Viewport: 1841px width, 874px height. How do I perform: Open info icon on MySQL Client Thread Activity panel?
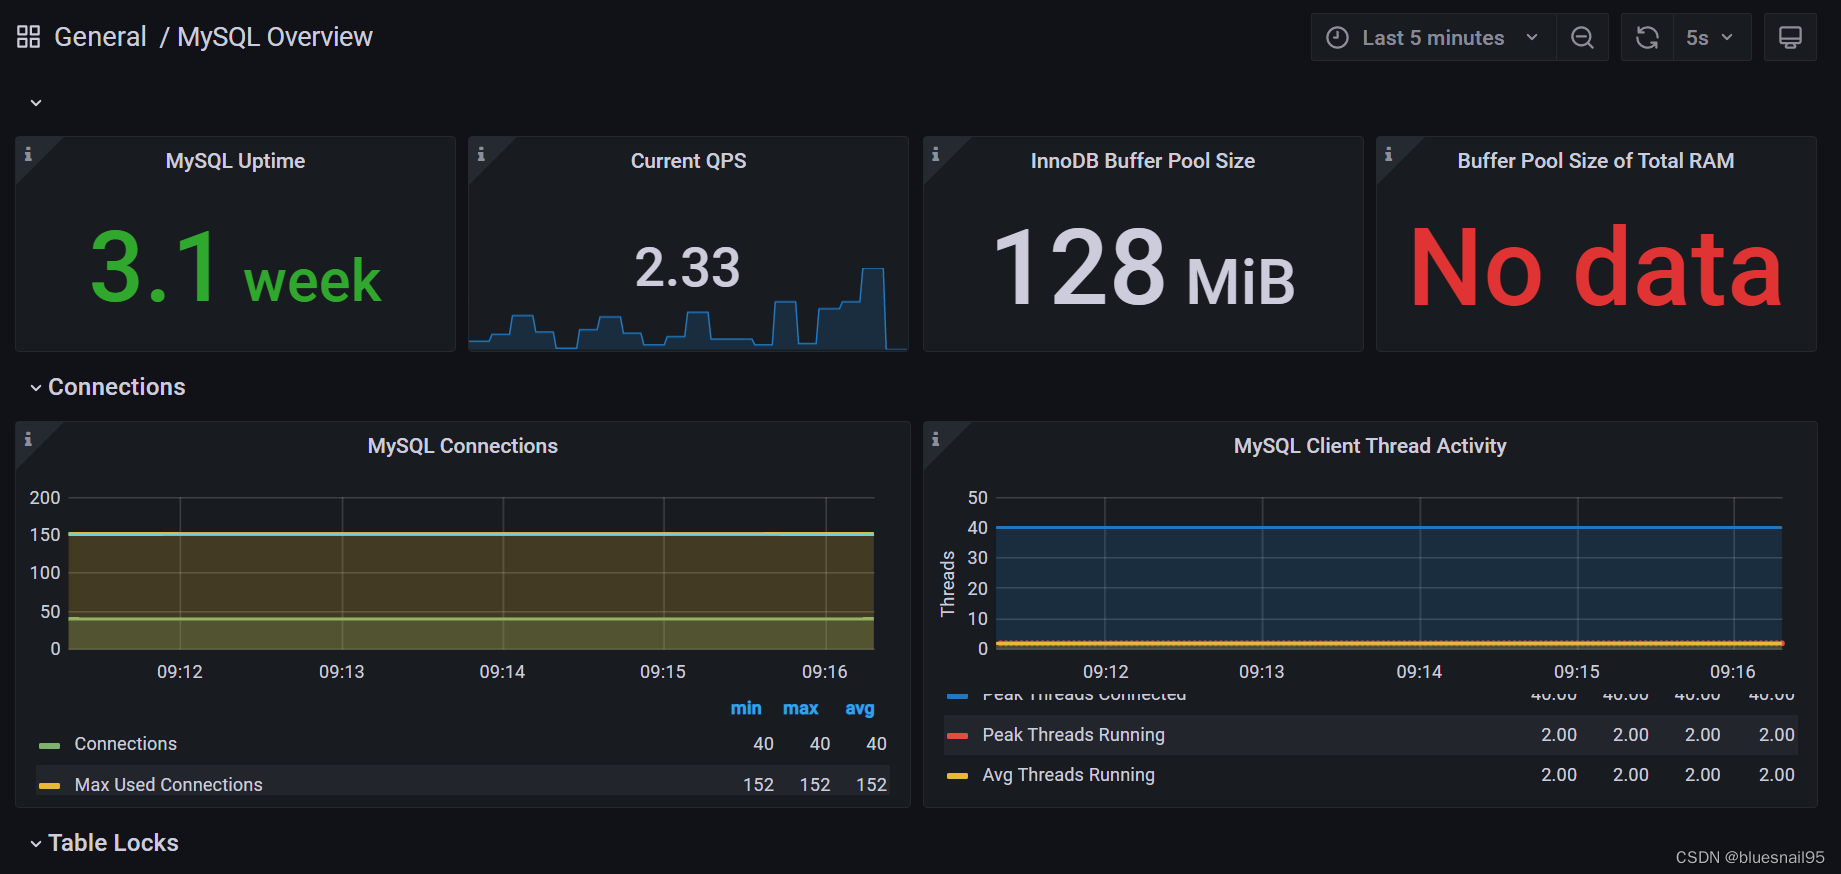[936, 439]
